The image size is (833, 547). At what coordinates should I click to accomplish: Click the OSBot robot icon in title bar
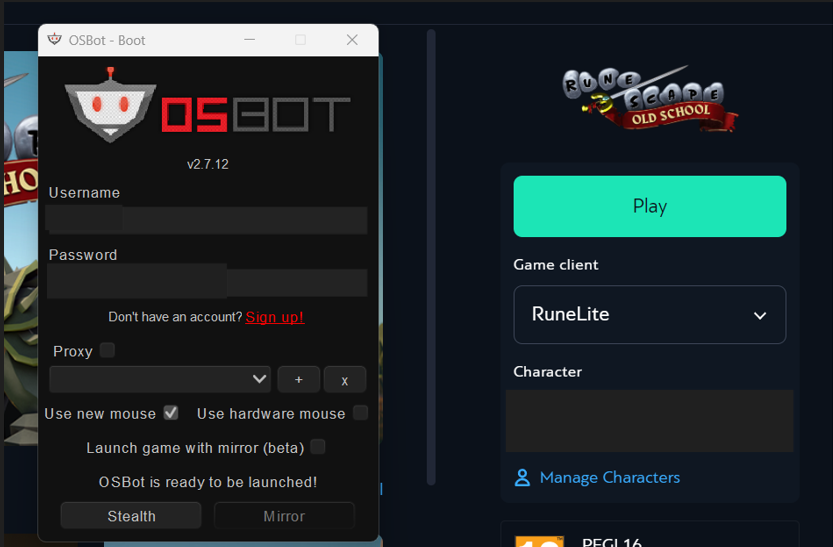click(x=54, y=40)
